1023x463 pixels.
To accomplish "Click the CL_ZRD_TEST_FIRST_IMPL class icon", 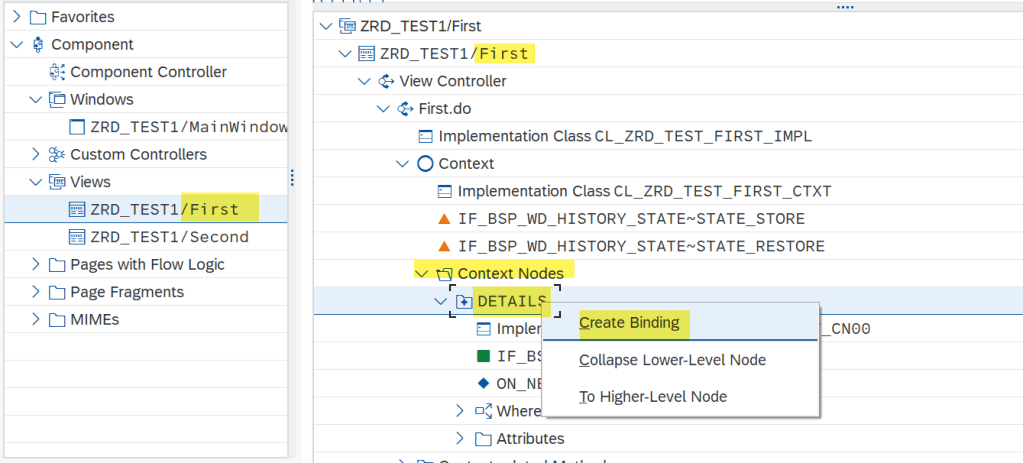I will [x=425, y=136].
